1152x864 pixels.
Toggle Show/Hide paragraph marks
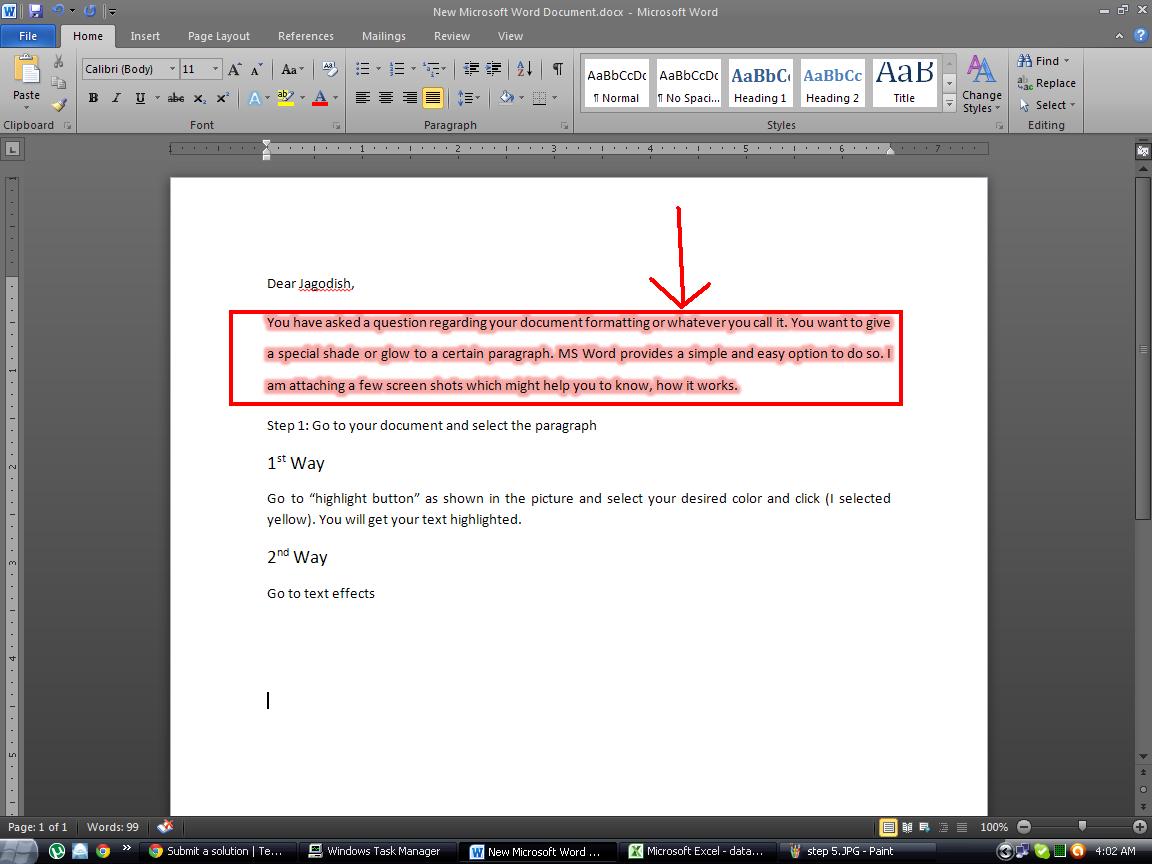tap(556, 68)
